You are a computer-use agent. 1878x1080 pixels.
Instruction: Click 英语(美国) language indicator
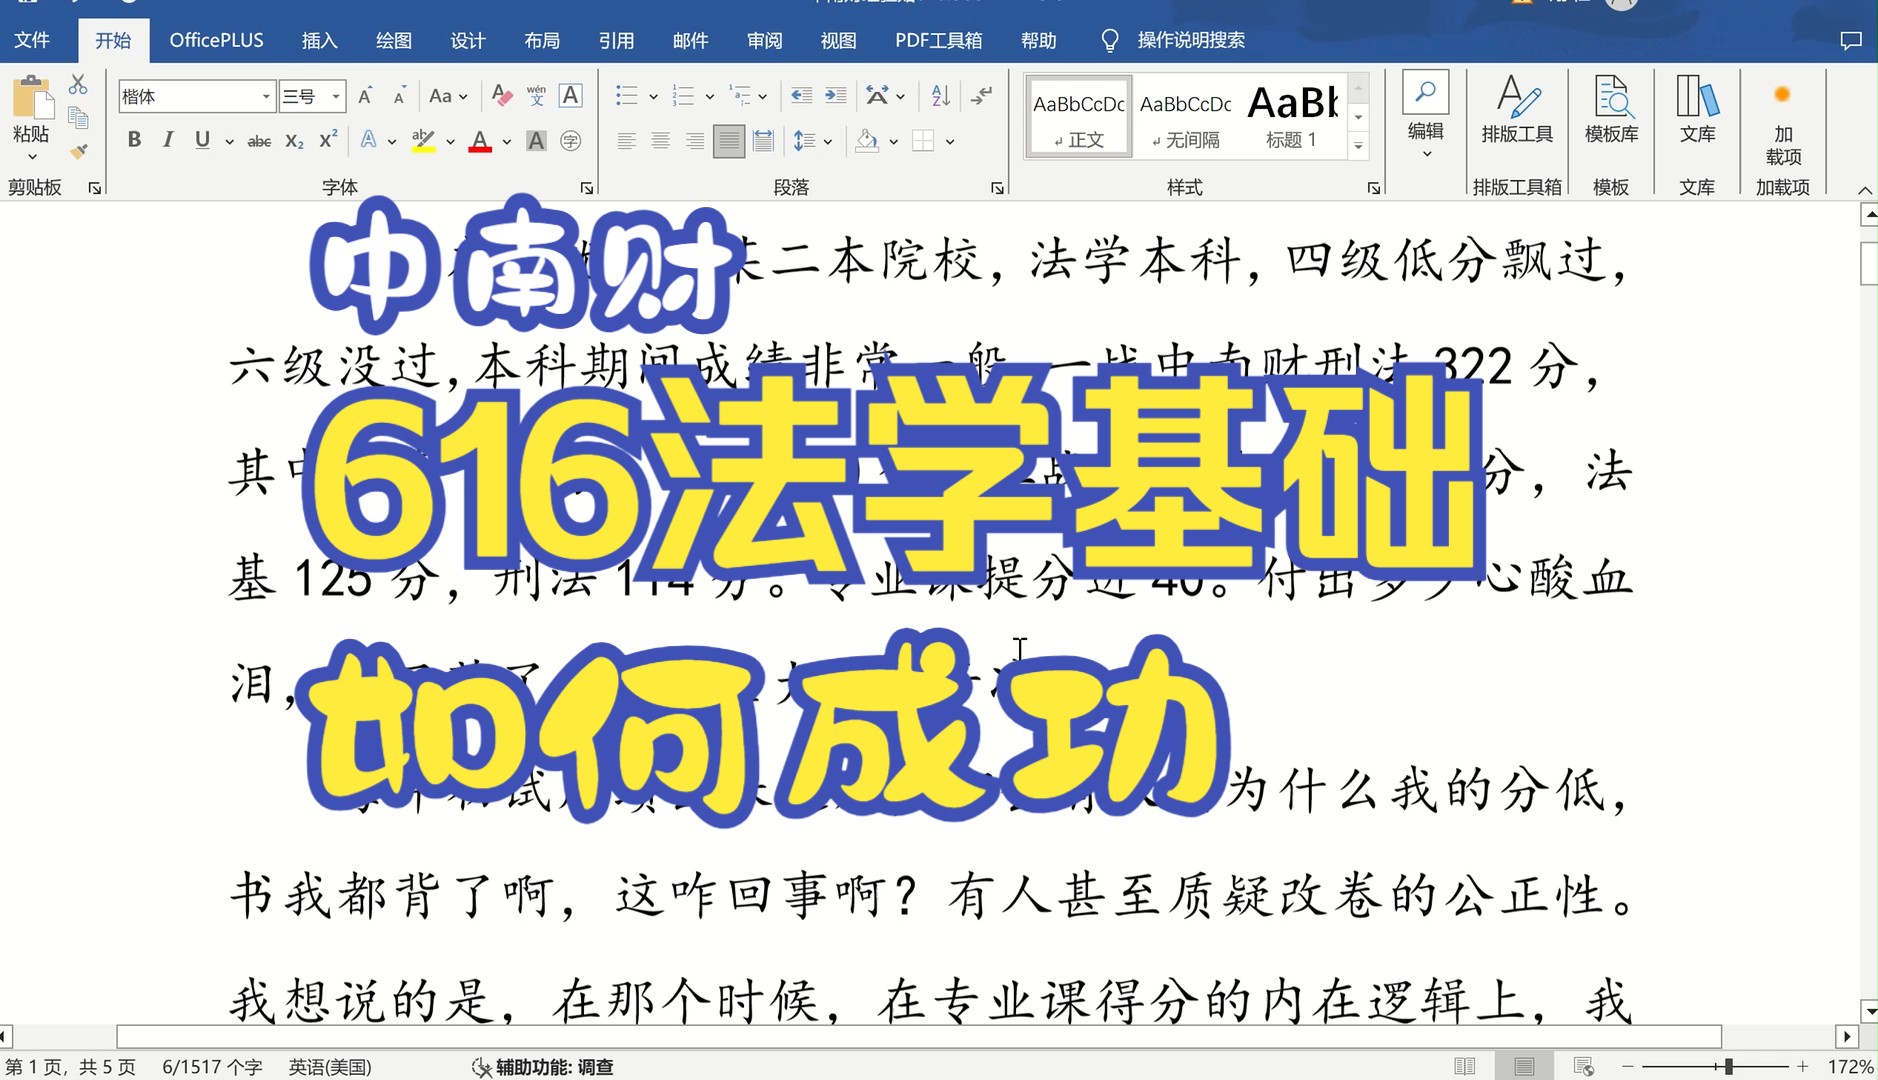(x=330, y=1067)
